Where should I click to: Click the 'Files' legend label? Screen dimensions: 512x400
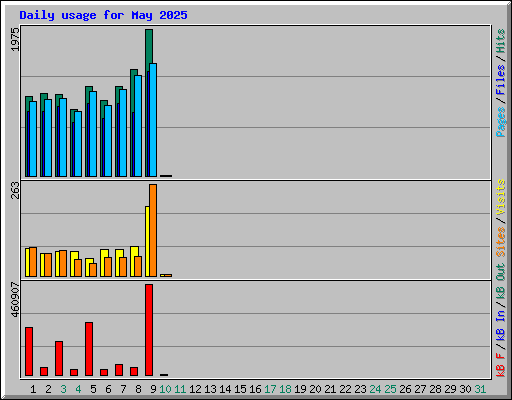pos(500,80)
